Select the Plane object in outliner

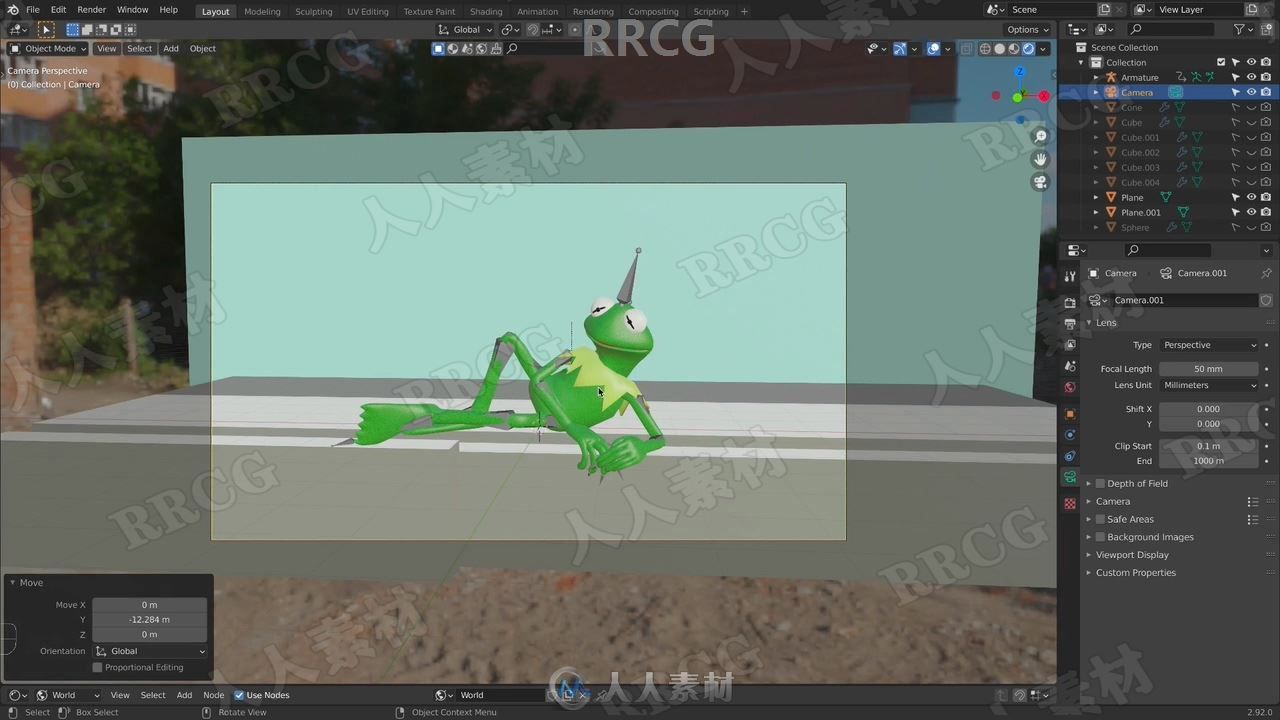click(1132, 197)
